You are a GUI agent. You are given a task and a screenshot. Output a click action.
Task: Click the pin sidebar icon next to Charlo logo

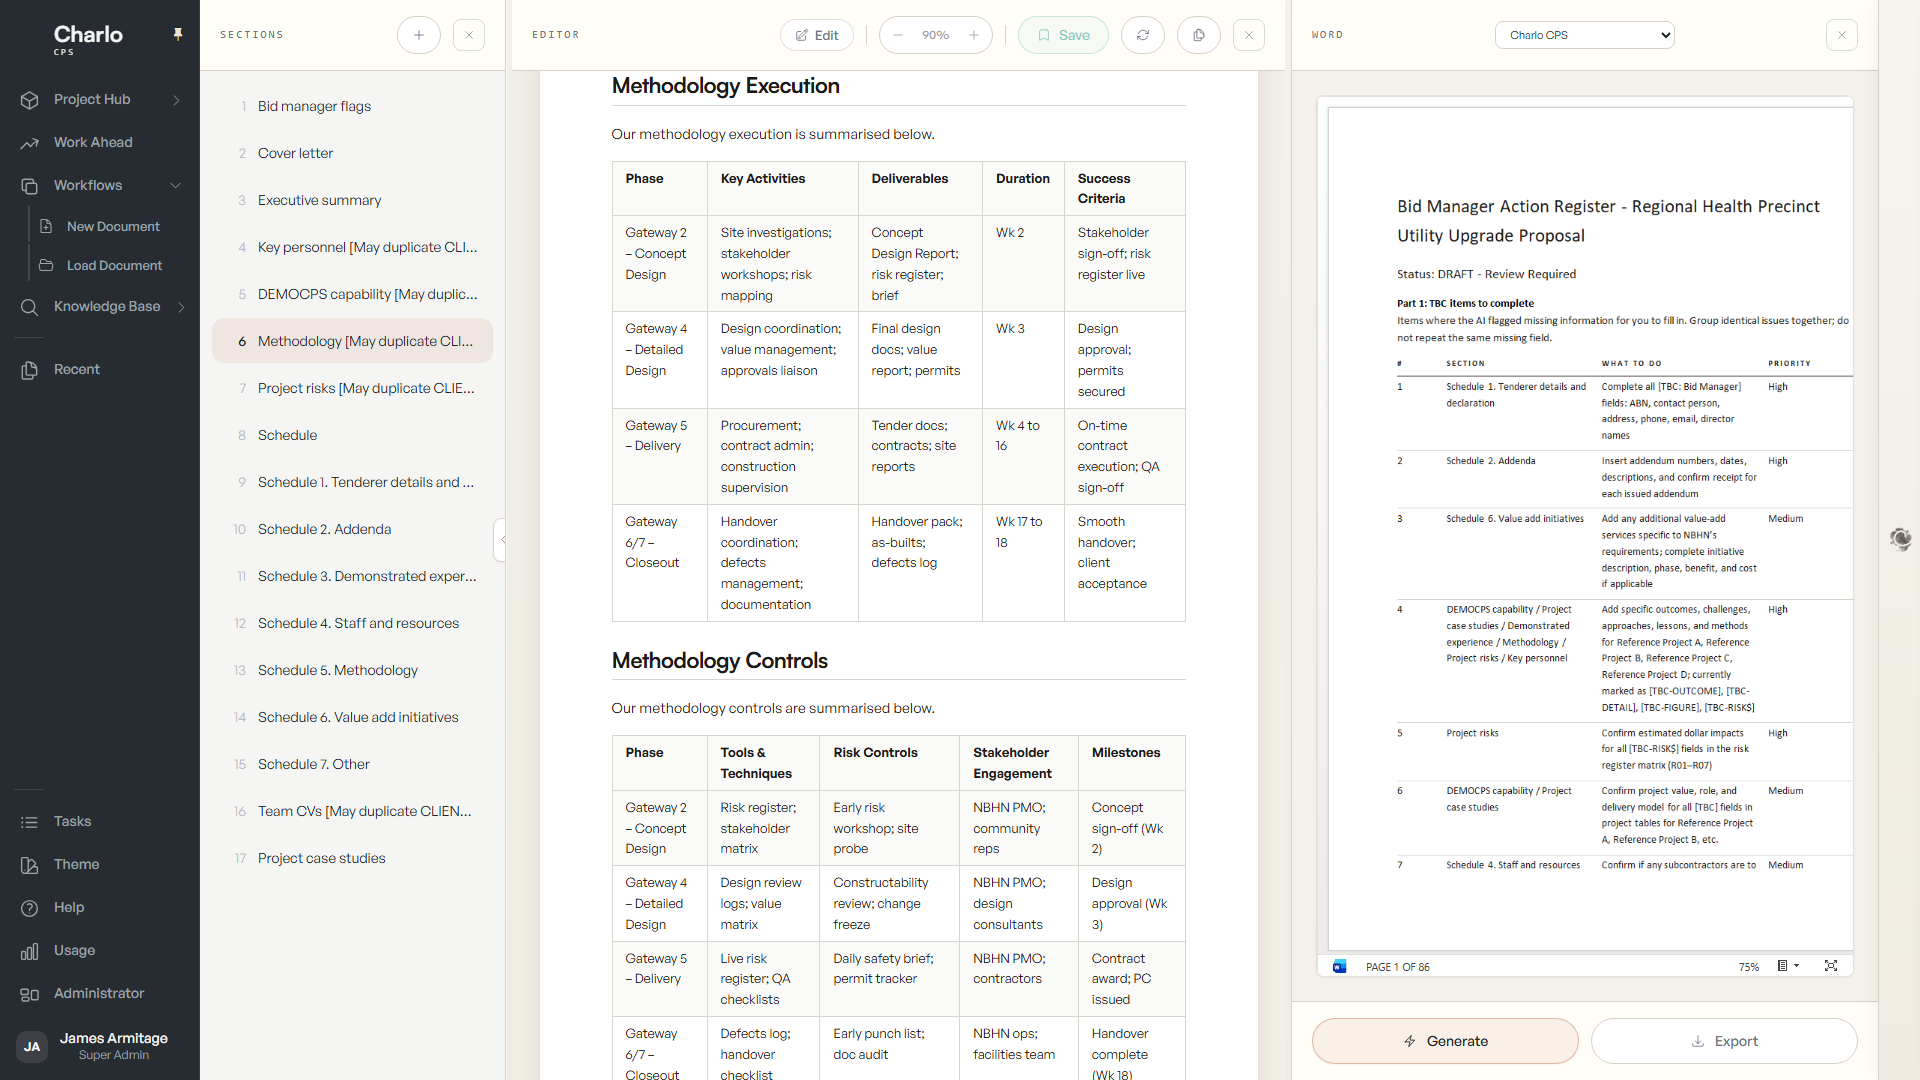point(178,34)
